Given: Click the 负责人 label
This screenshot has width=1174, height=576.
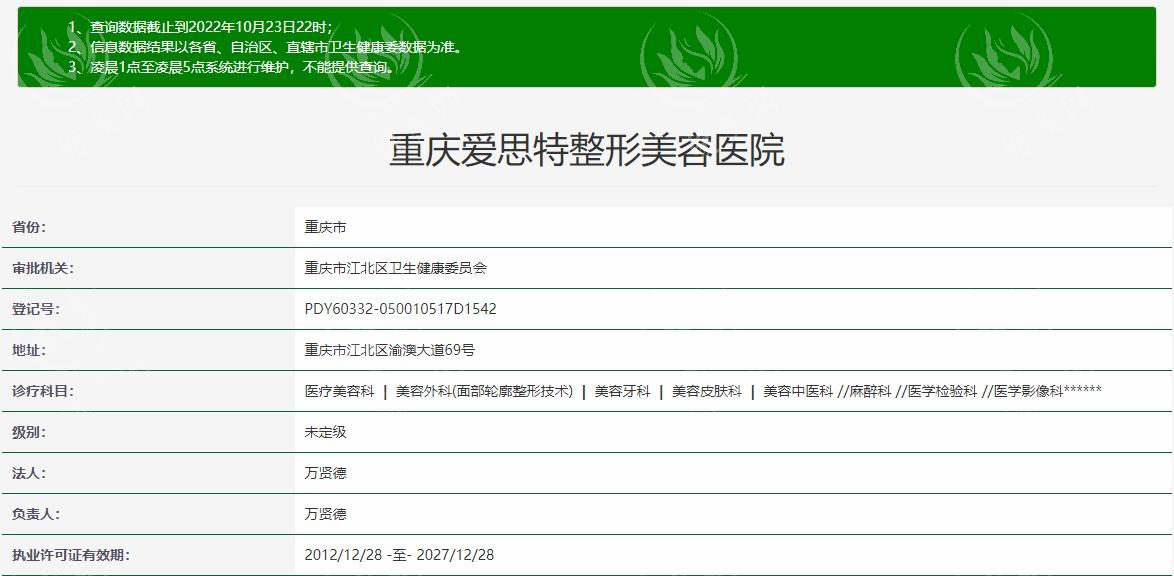Looking at the screenshot, I should pyautogui.click(x=35, y=515).
